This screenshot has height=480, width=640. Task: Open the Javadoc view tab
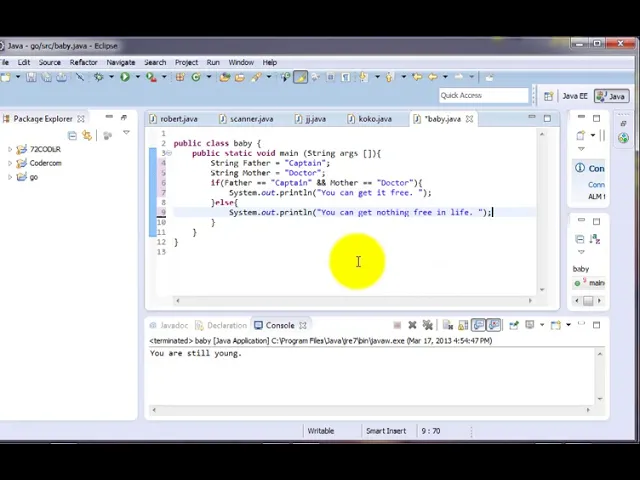[x=169, y=325]
